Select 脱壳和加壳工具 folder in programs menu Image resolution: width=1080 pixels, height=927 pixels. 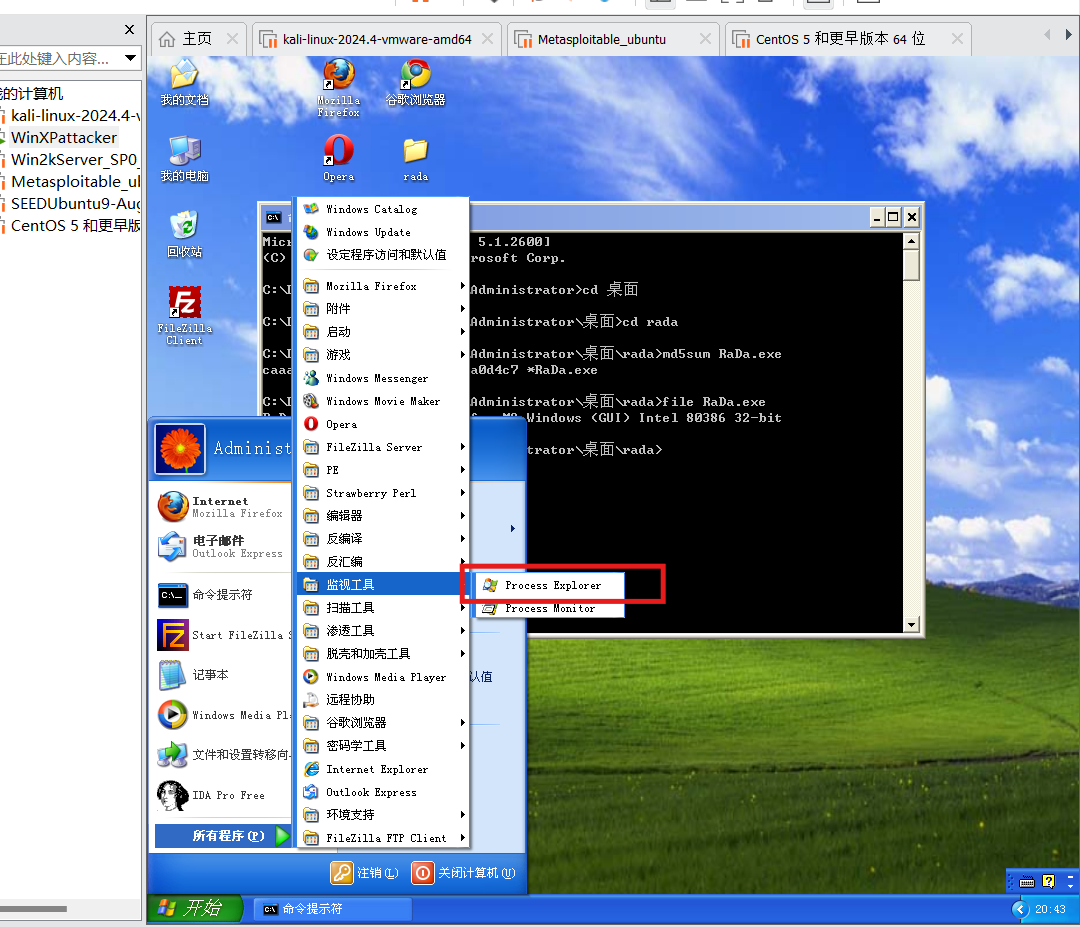click(x=383, y=654)
